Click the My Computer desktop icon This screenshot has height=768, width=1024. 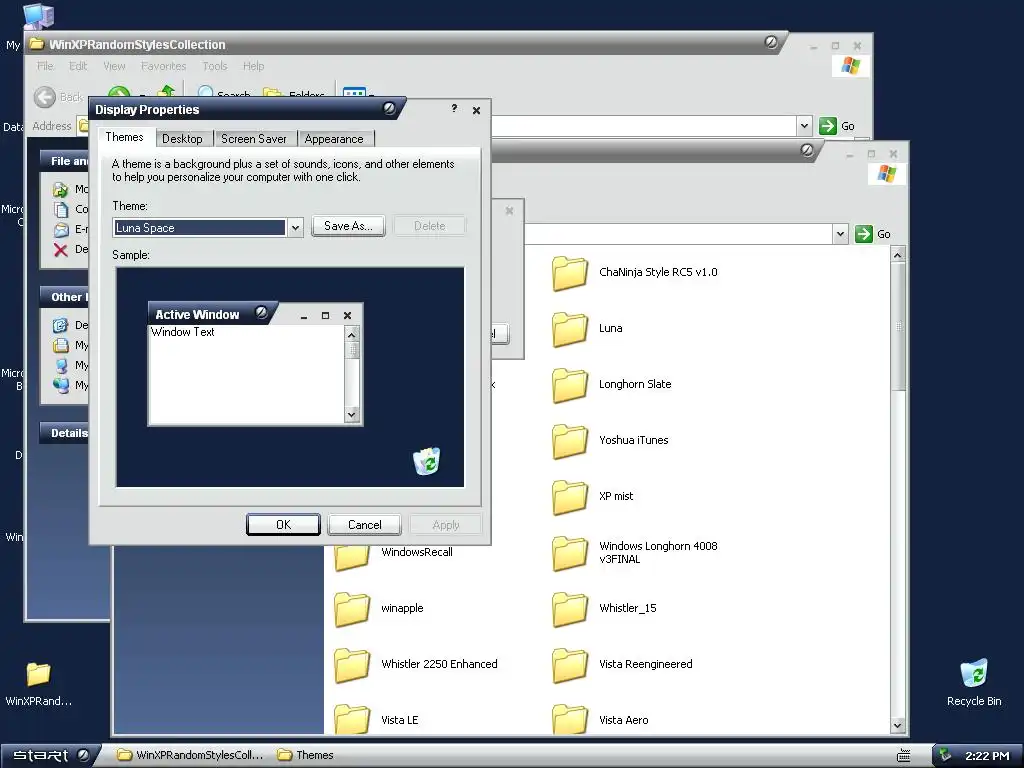click(38, 16)
